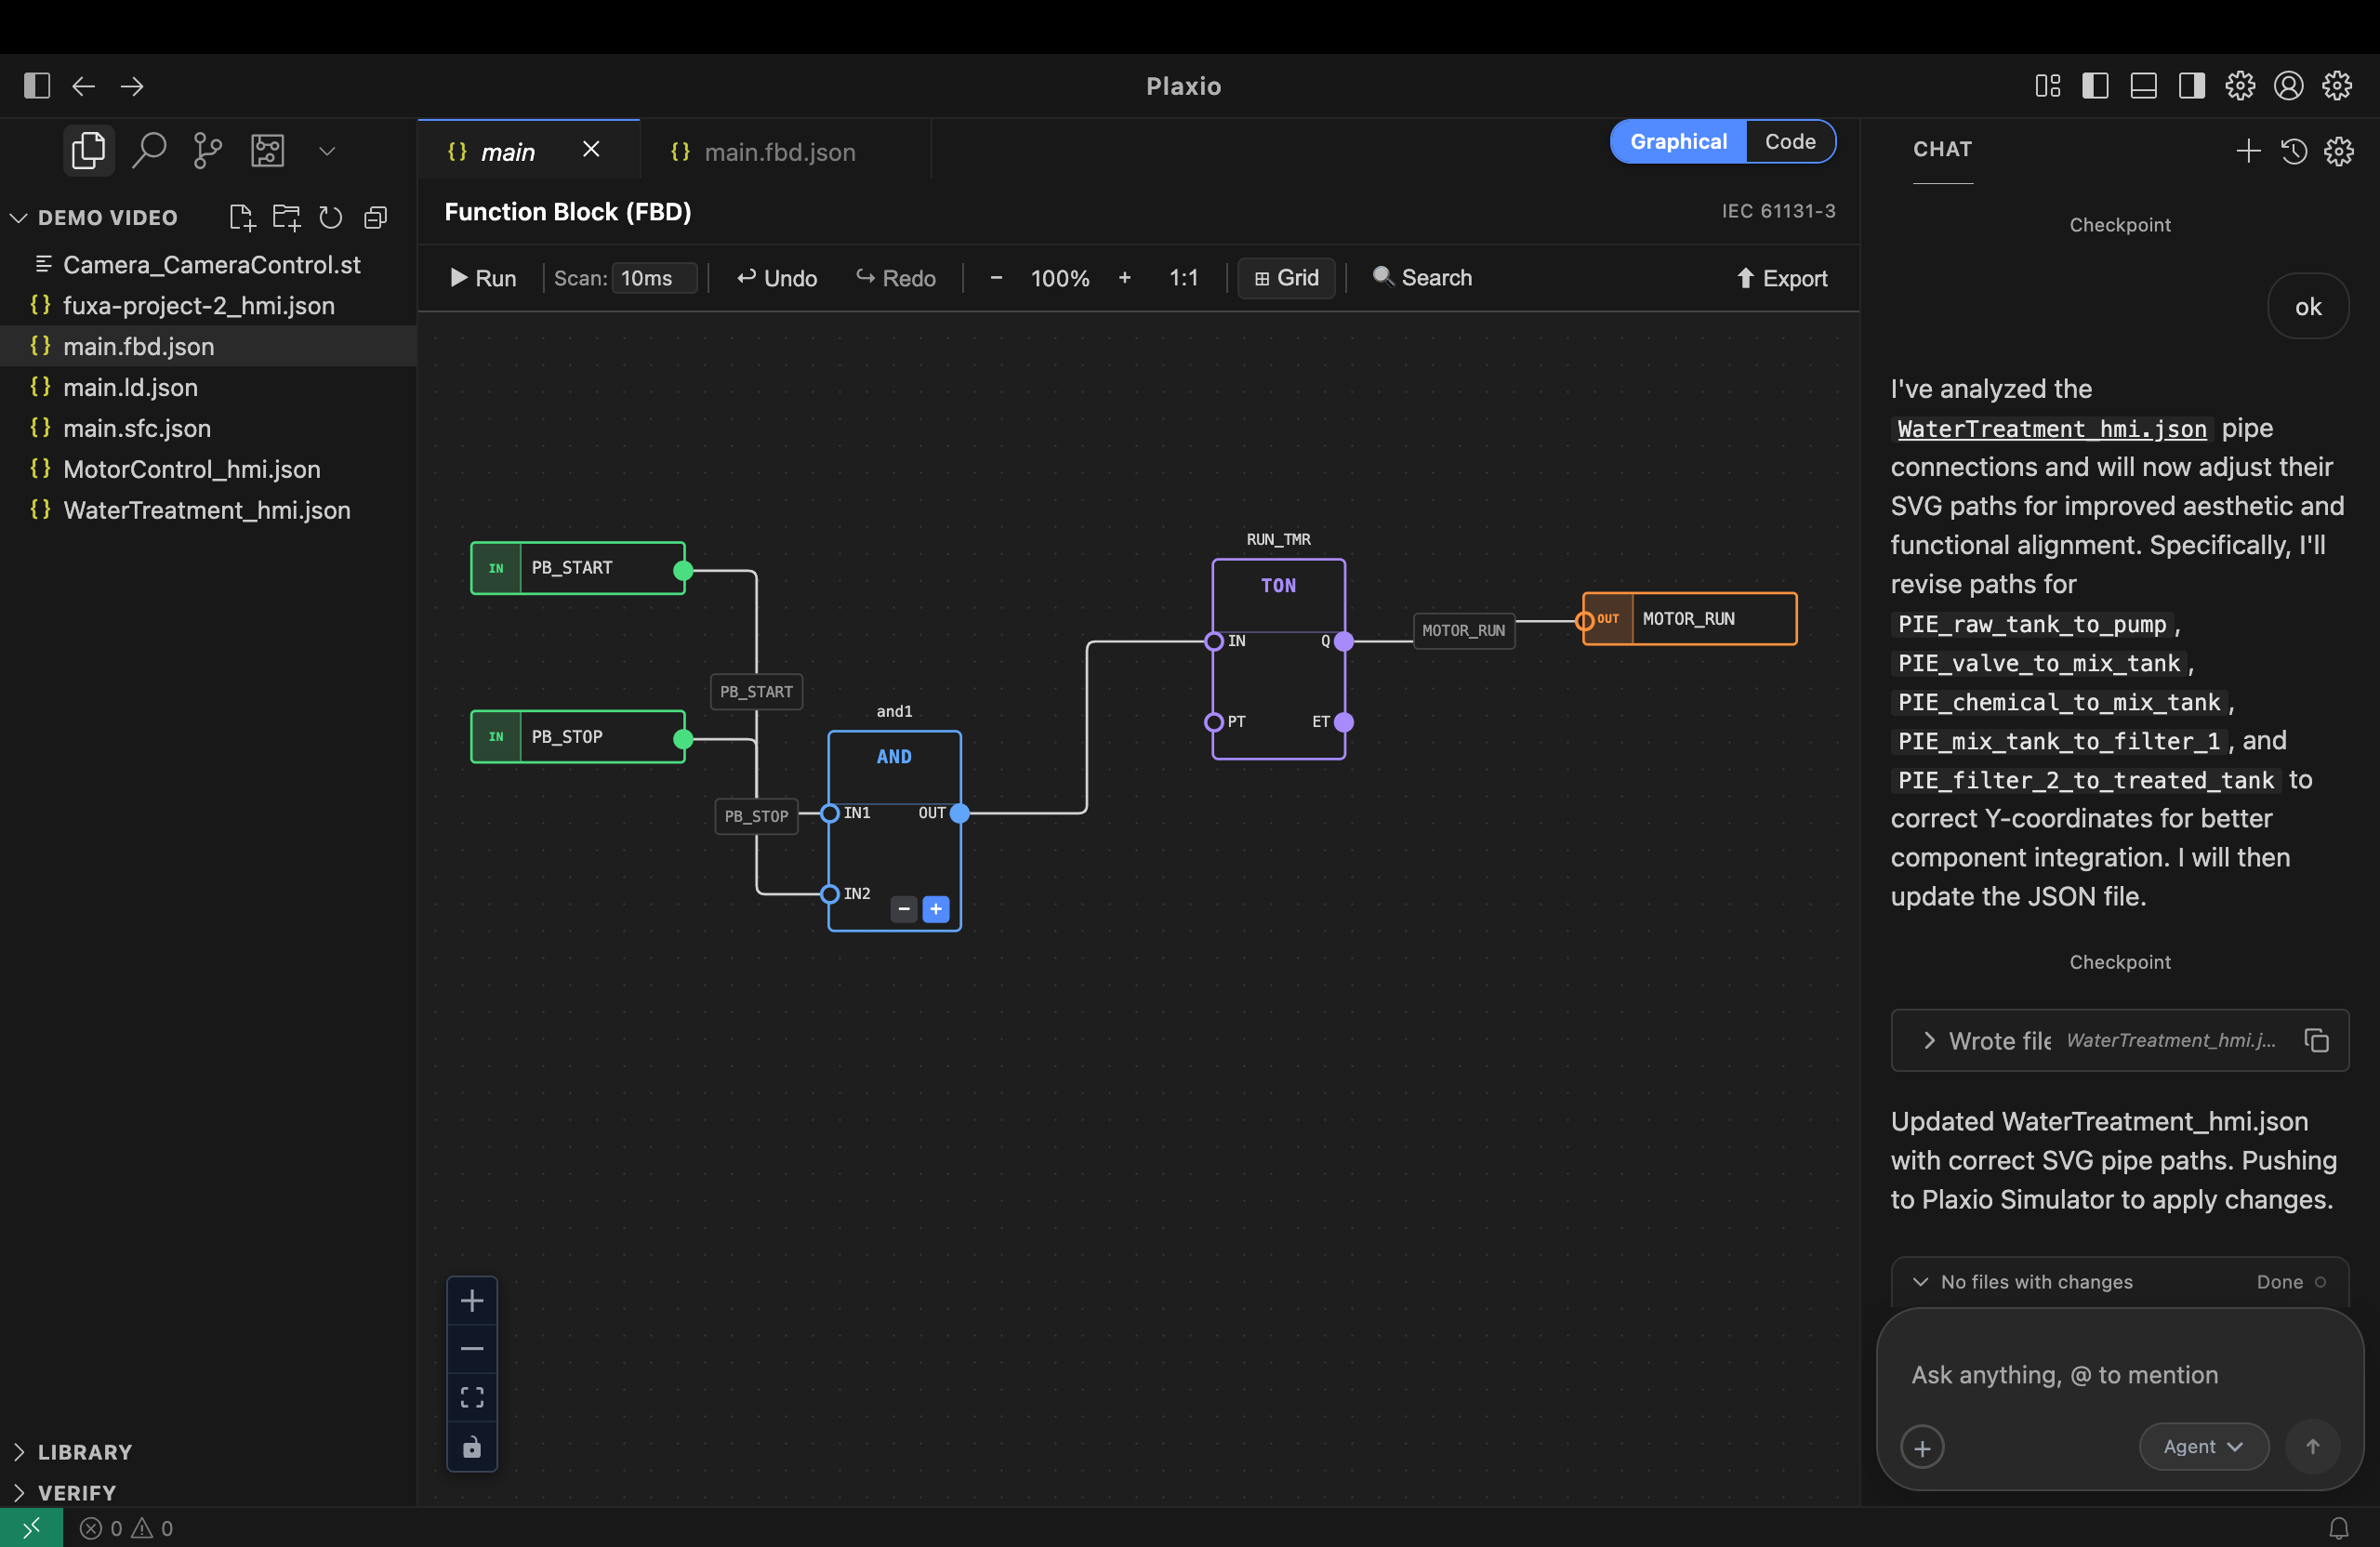Zoom out using canvas minus control
The width and height of the screenshot is (2380, 1547).
coord(472,1349)
